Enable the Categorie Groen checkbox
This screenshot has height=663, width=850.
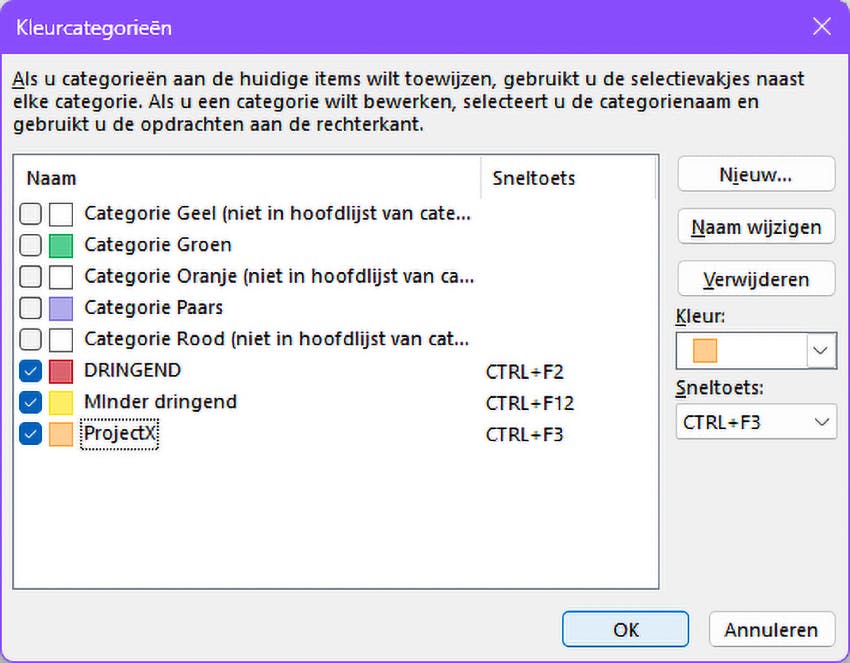click(x=31, y=245)
